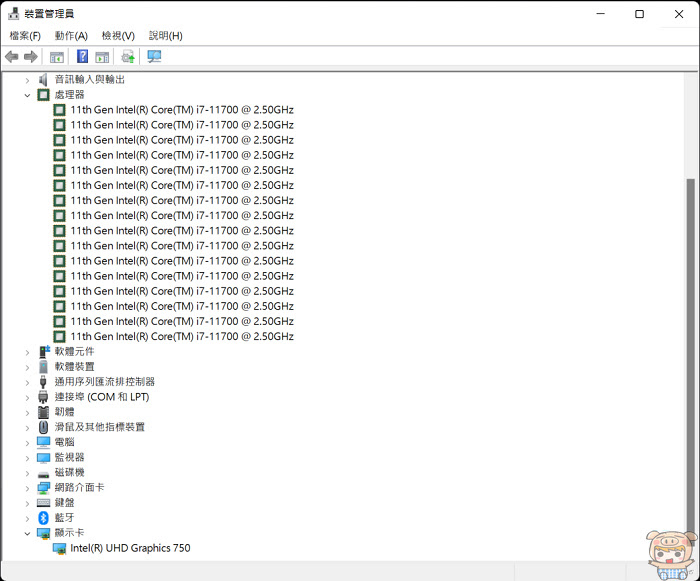Click the 鍵盤 keyboard icon
This screenshot has width=700, height=581.
pos(43,503)
